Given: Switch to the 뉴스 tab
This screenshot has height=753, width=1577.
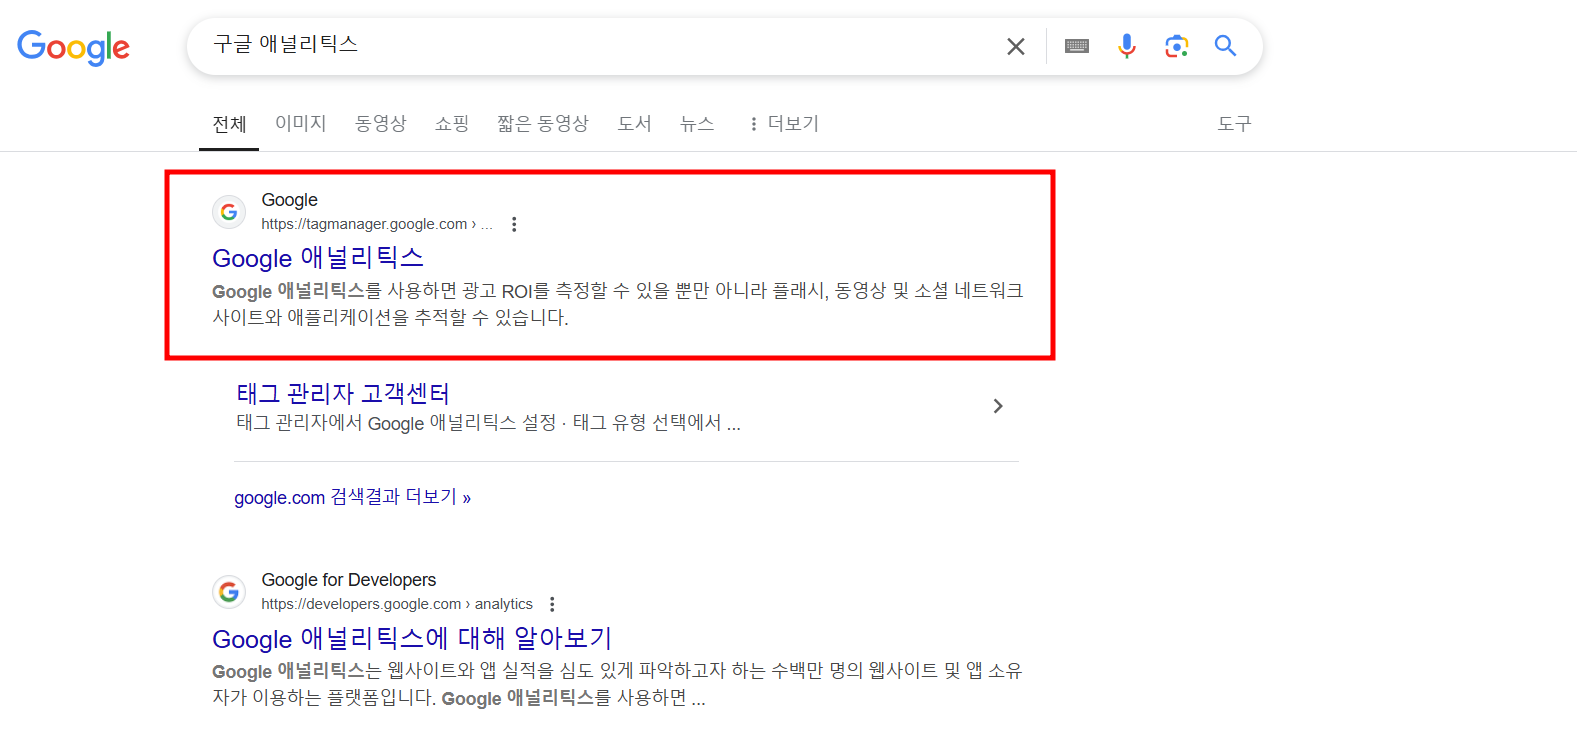Looking at the screenshot, I should pyautogui.click(x=697, y=123).
